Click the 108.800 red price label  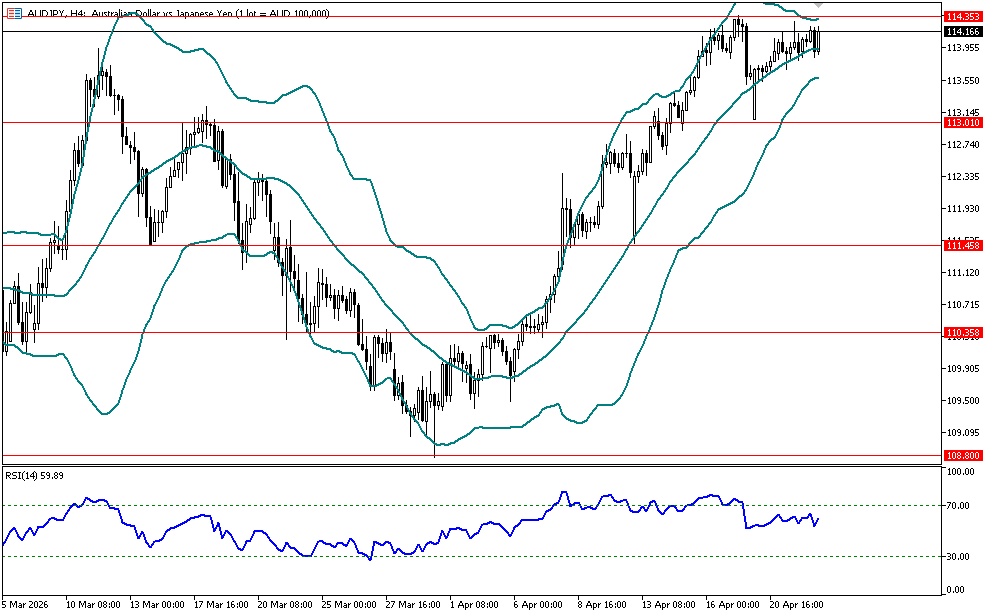[x=962, y=455]
